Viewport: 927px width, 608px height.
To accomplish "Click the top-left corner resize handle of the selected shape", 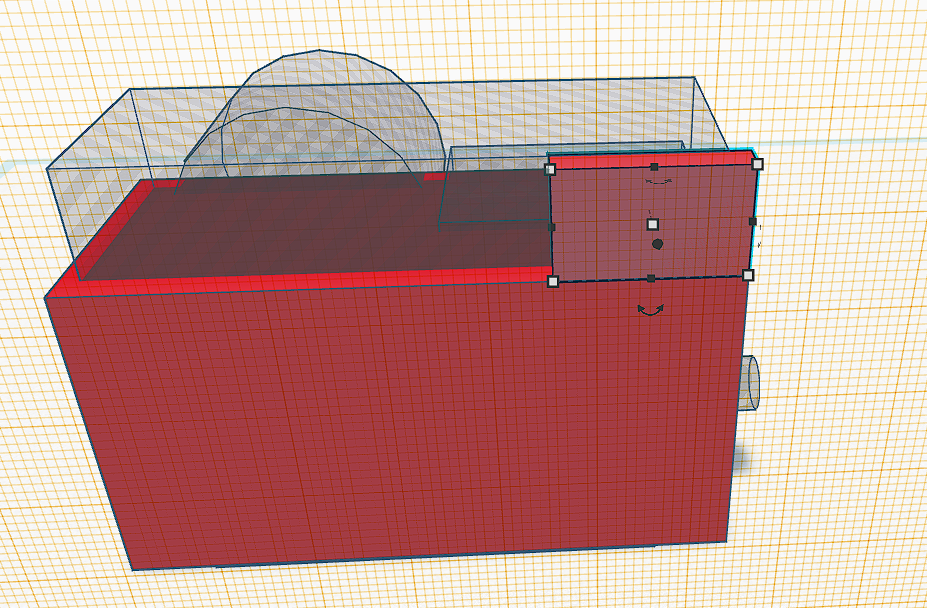I will (550, 170).
